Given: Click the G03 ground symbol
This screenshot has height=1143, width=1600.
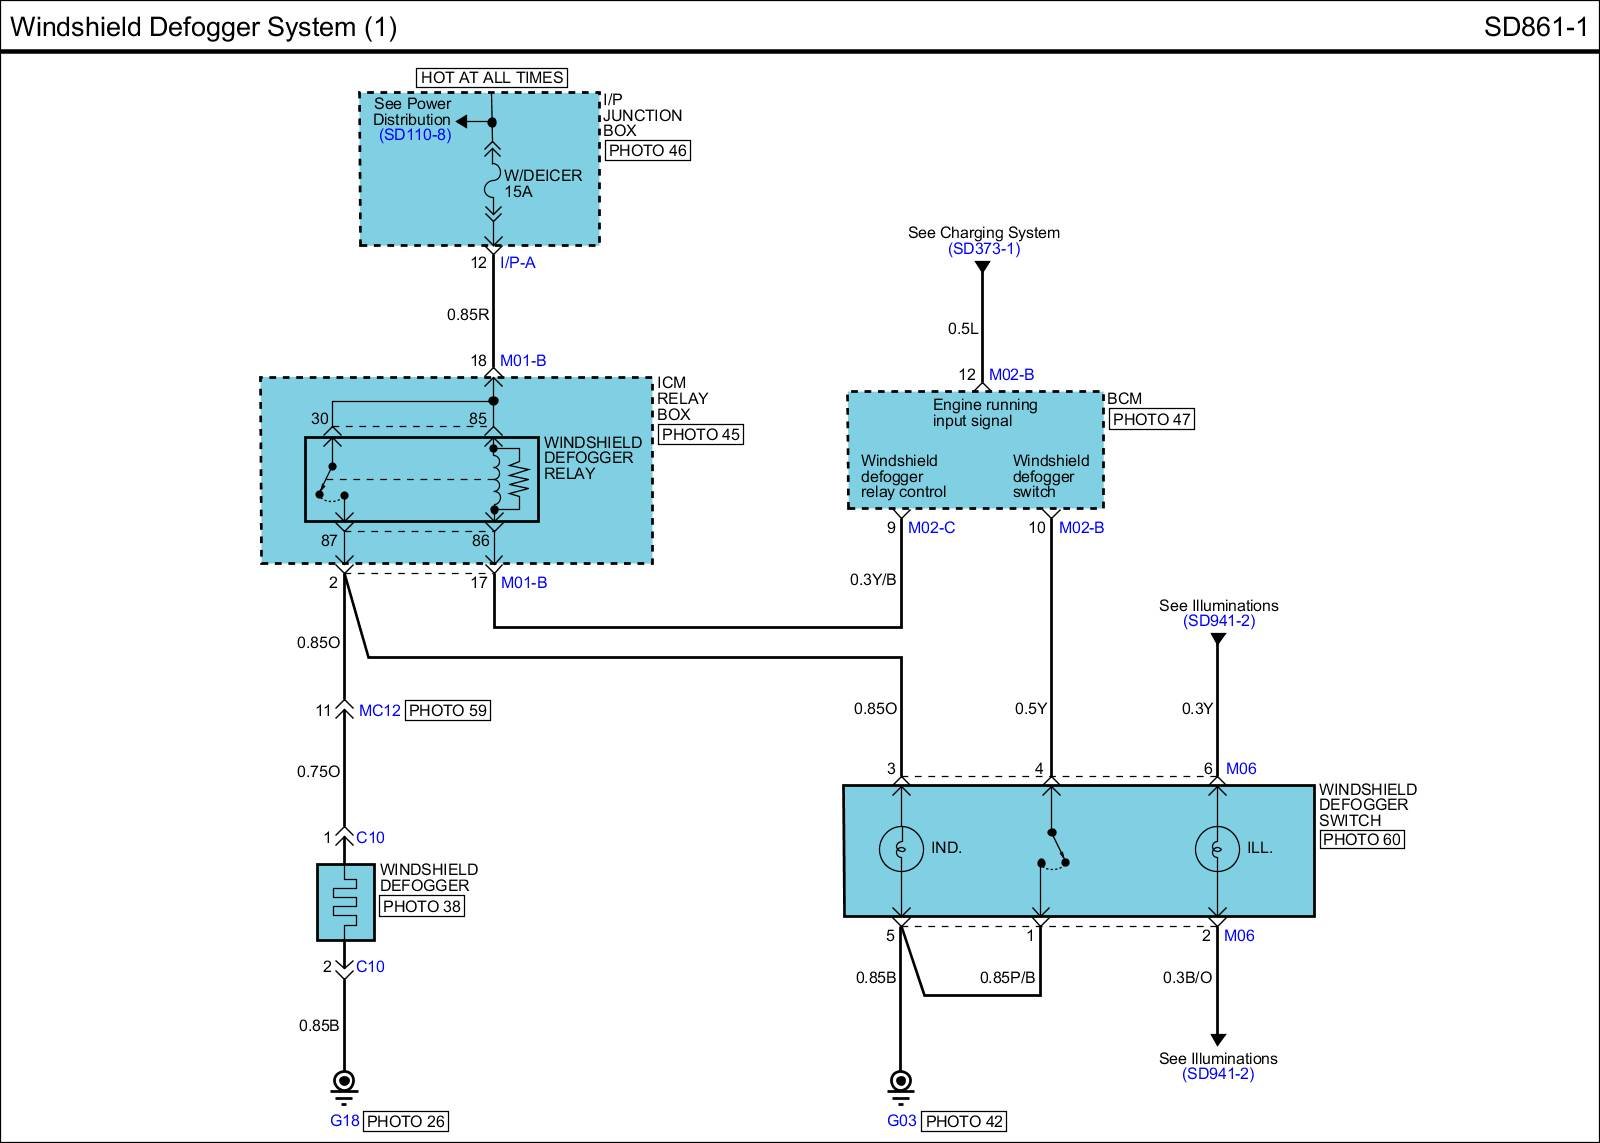Looking at the screenshot, I should tap(900, 1083).
